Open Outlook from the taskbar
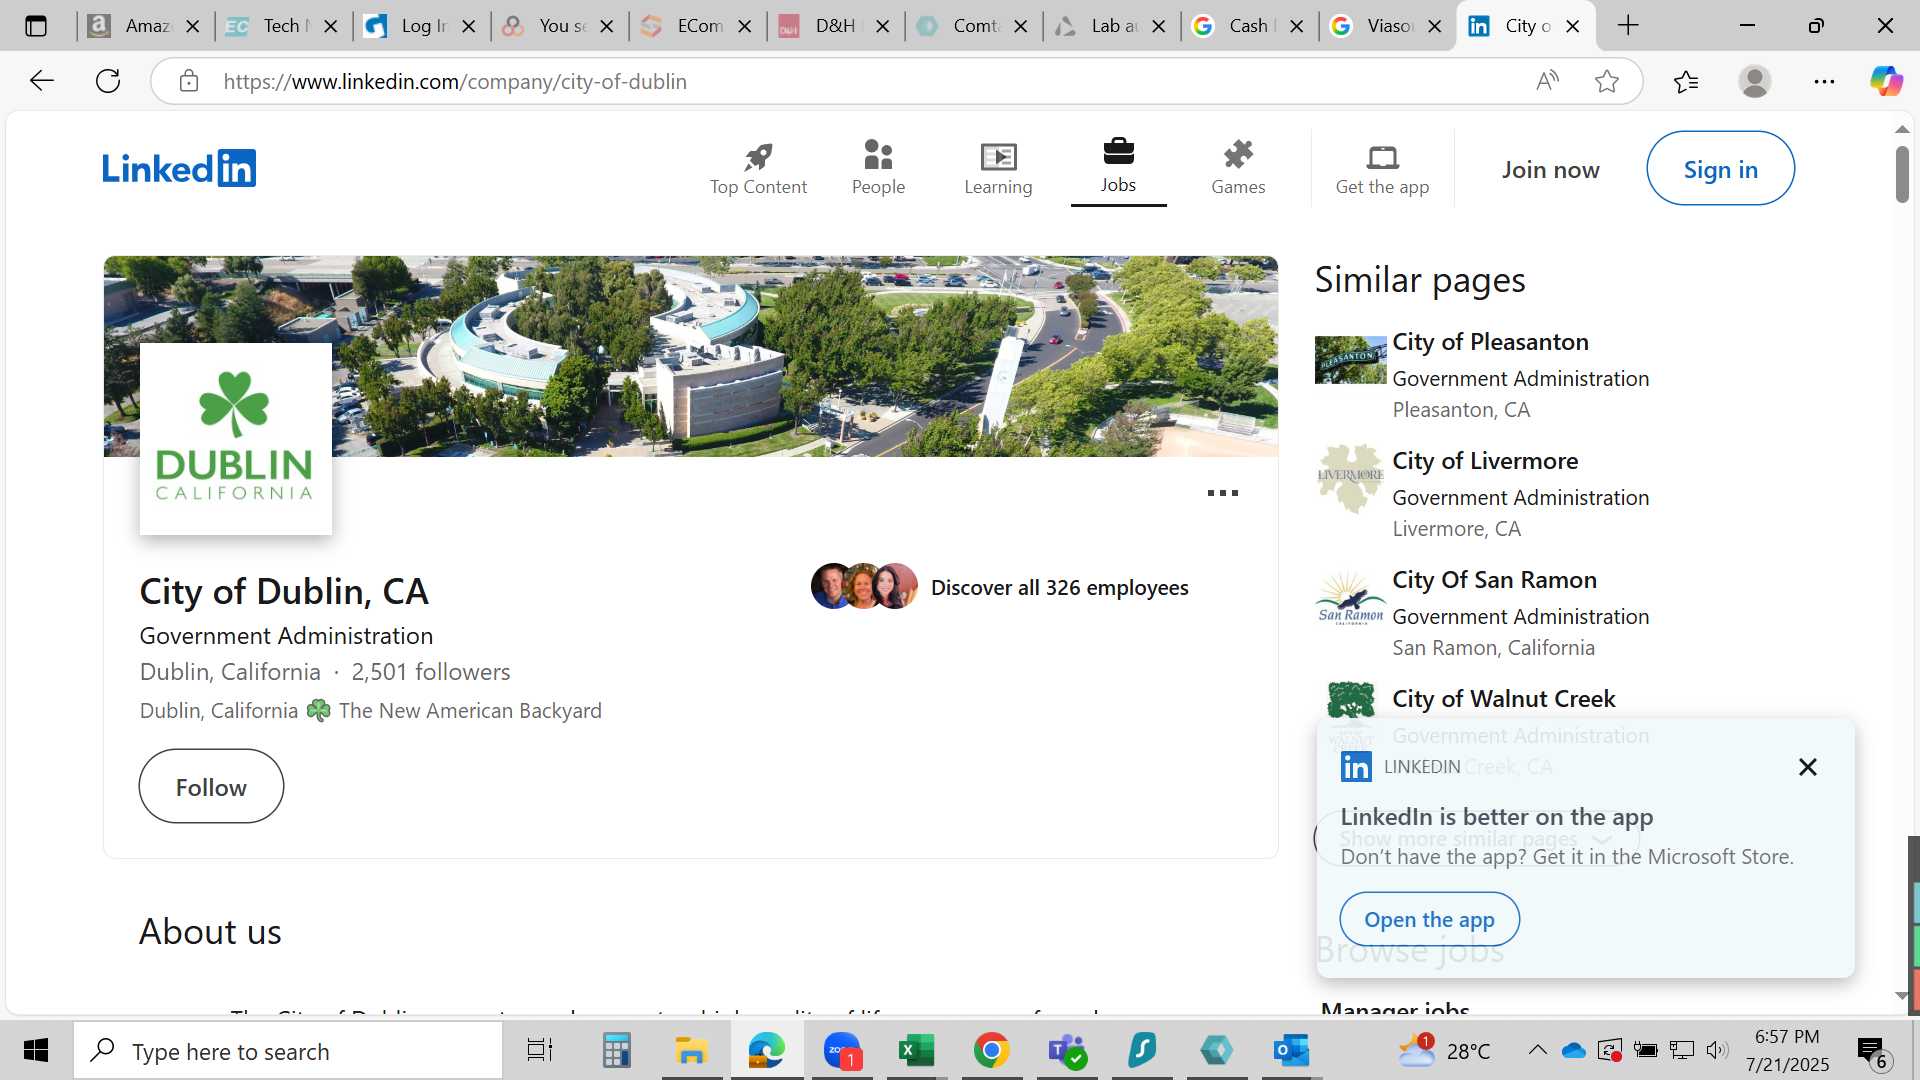This screenshot has width=1920, height=1080. [1291, 1051]
